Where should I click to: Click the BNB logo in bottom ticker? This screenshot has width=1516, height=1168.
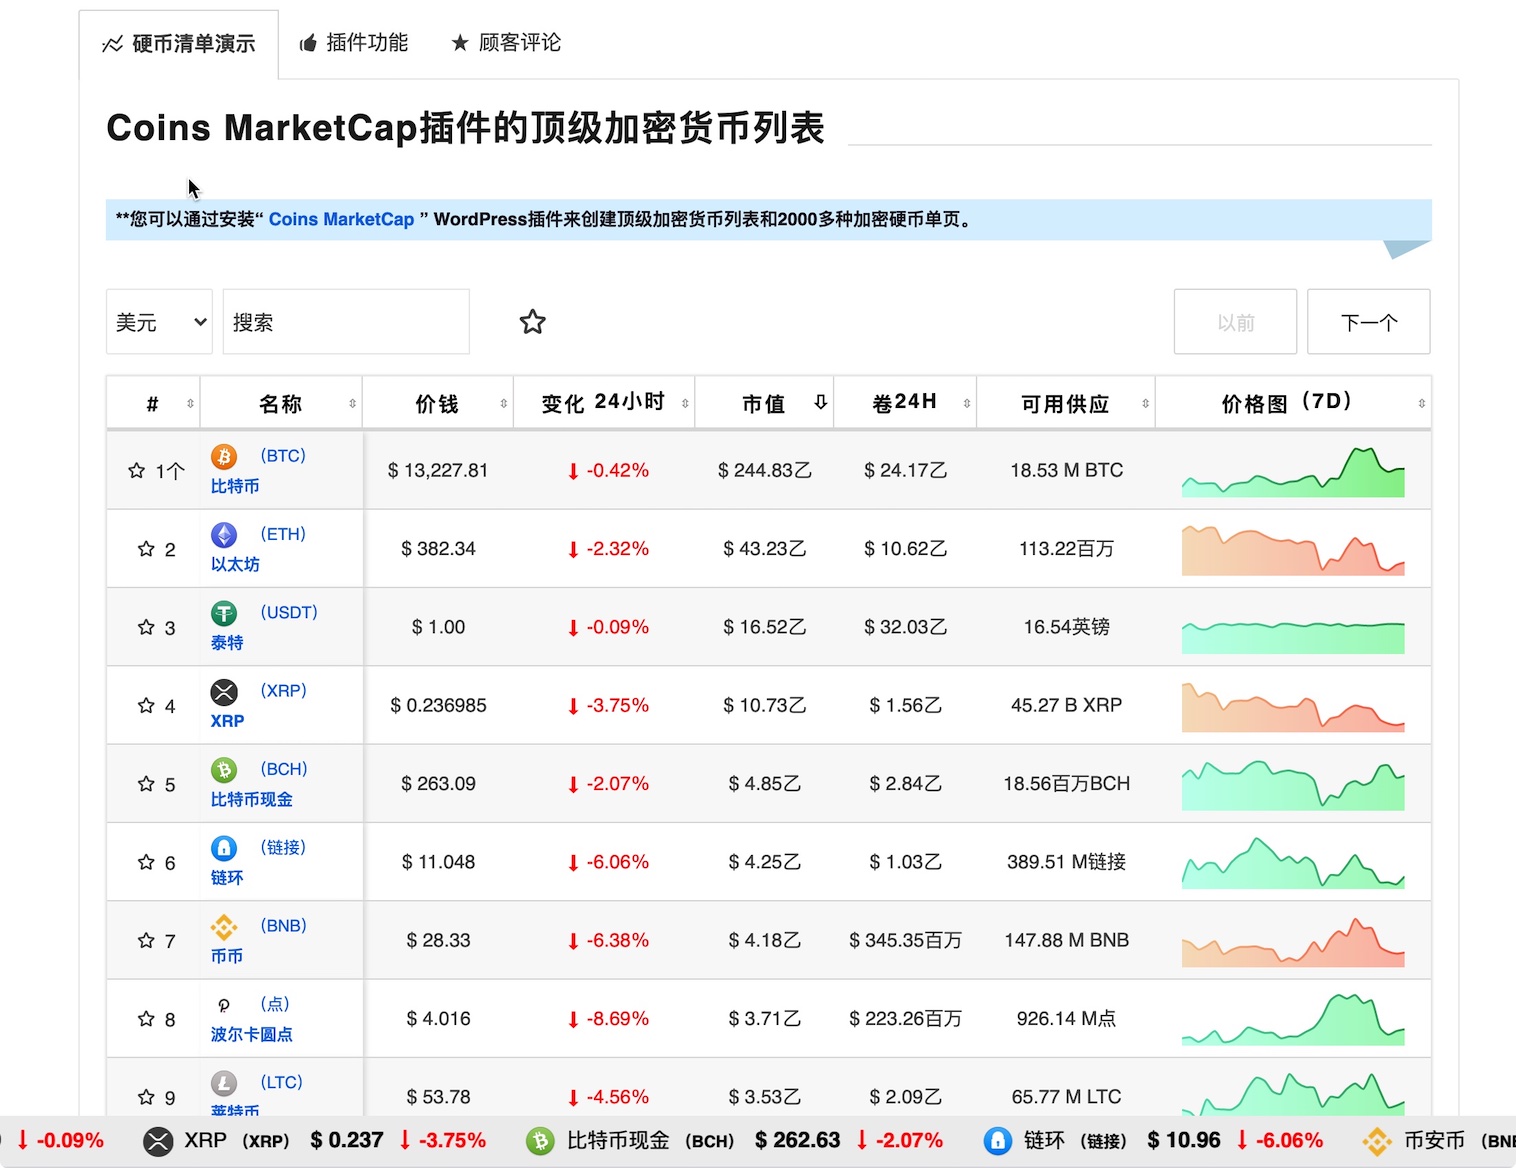(x=1377, y=1141)
